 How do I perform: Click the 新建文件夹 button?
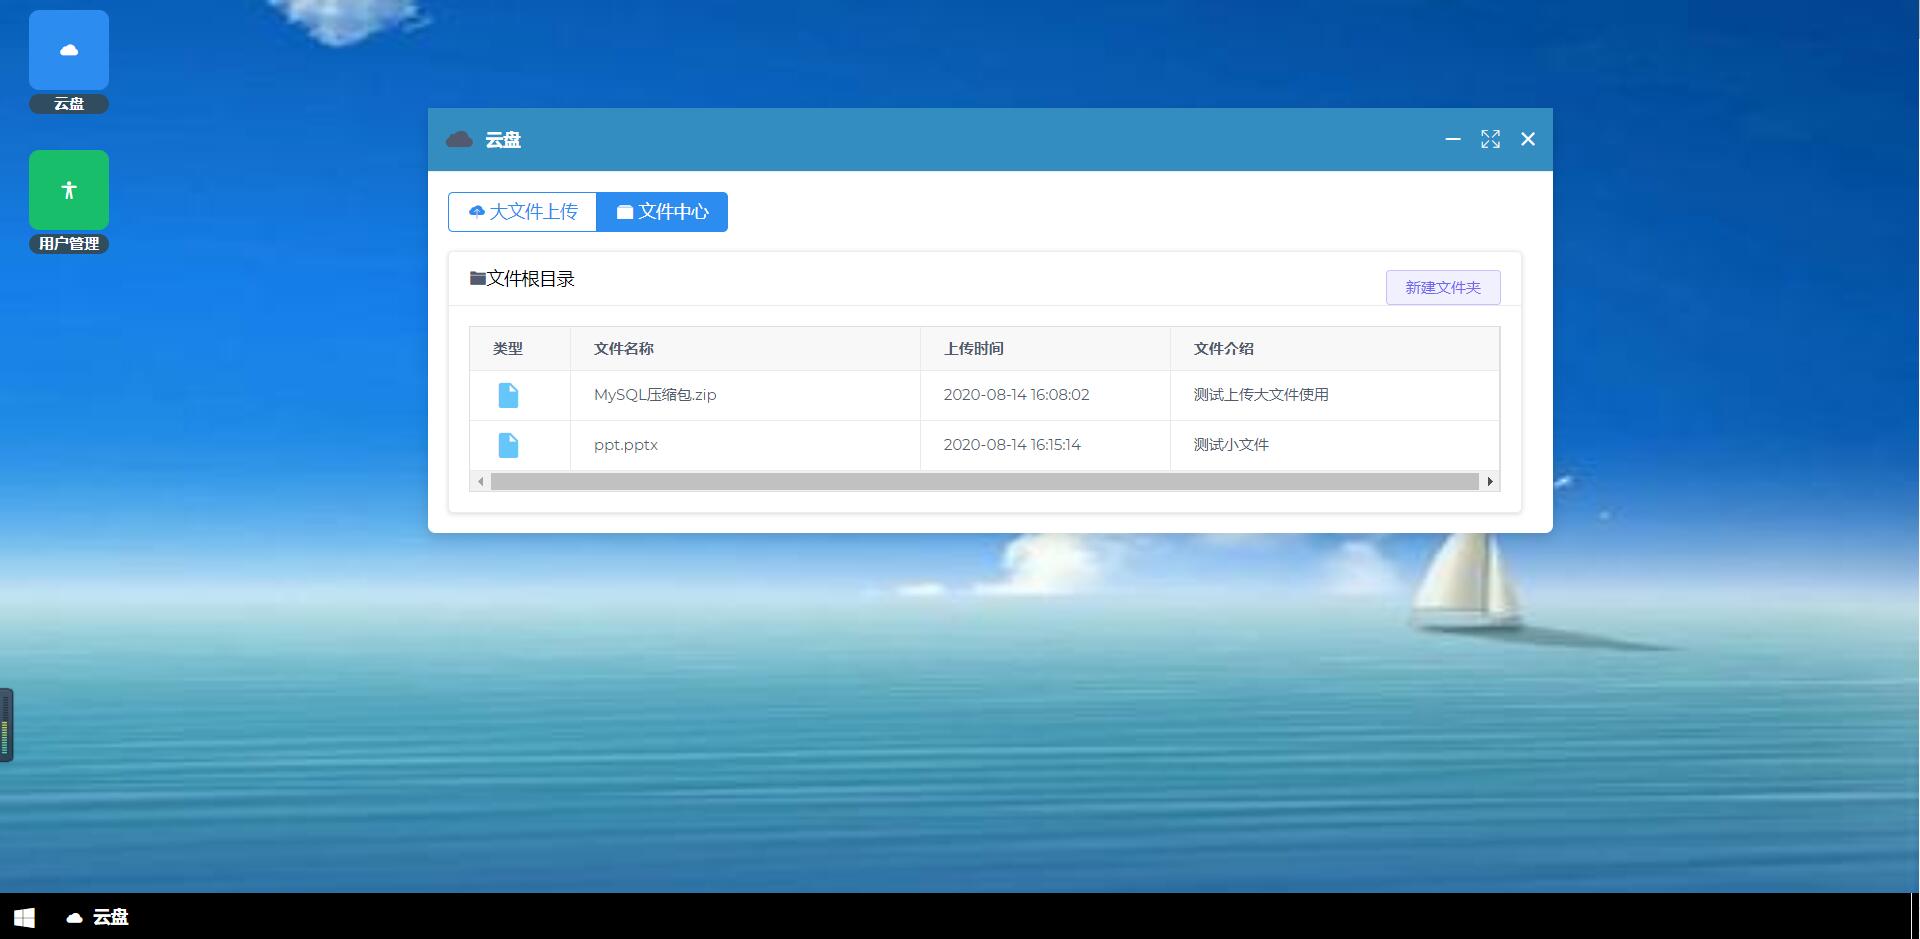point(1443,287)
